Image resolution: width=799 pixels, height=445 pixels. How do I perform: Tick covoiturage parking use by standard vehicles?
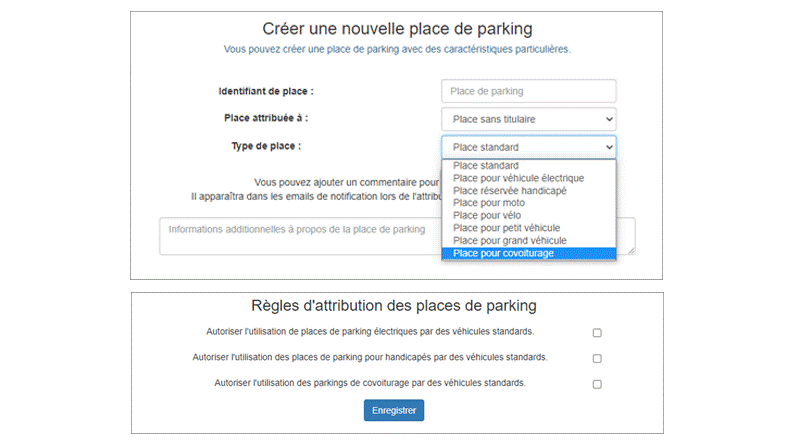click(x=597, y=384)
